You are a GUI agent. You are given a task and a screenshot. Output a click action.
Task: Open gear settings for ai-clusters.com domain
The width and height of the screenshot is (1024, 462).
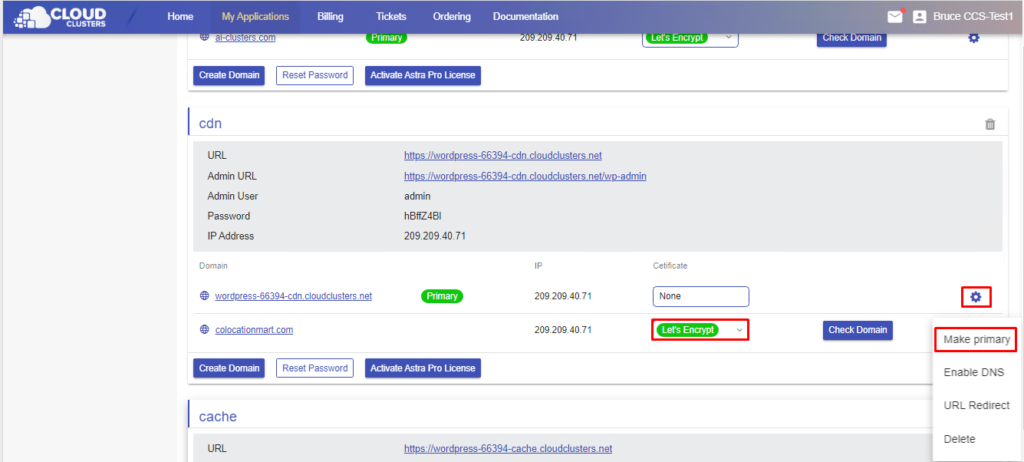coord(974,37)
